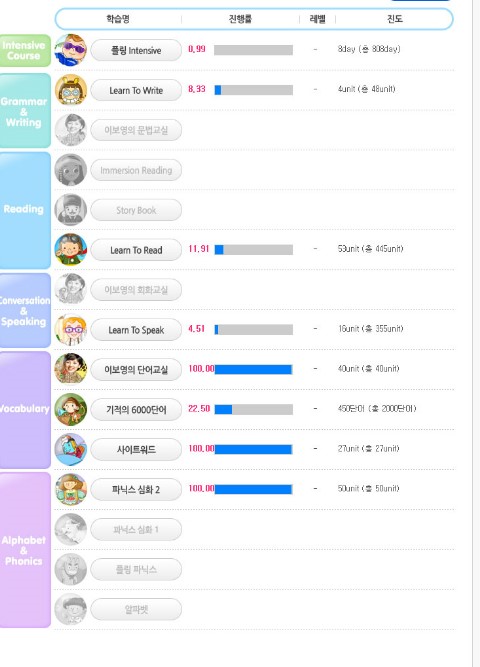Open the Learn To Write course
This screenshot has height=667, width=480.
point(136,90)
